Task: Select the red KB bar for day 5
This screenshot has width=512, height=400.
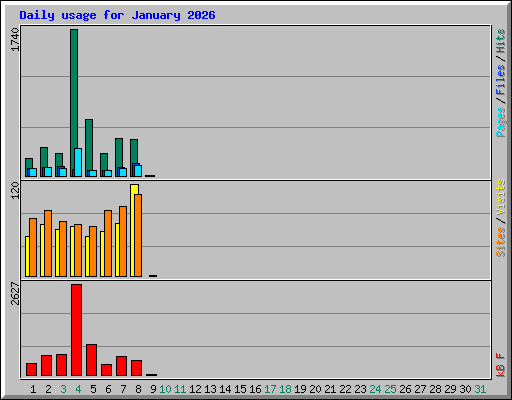Action: pyautogui.click(x=91, y=360)
